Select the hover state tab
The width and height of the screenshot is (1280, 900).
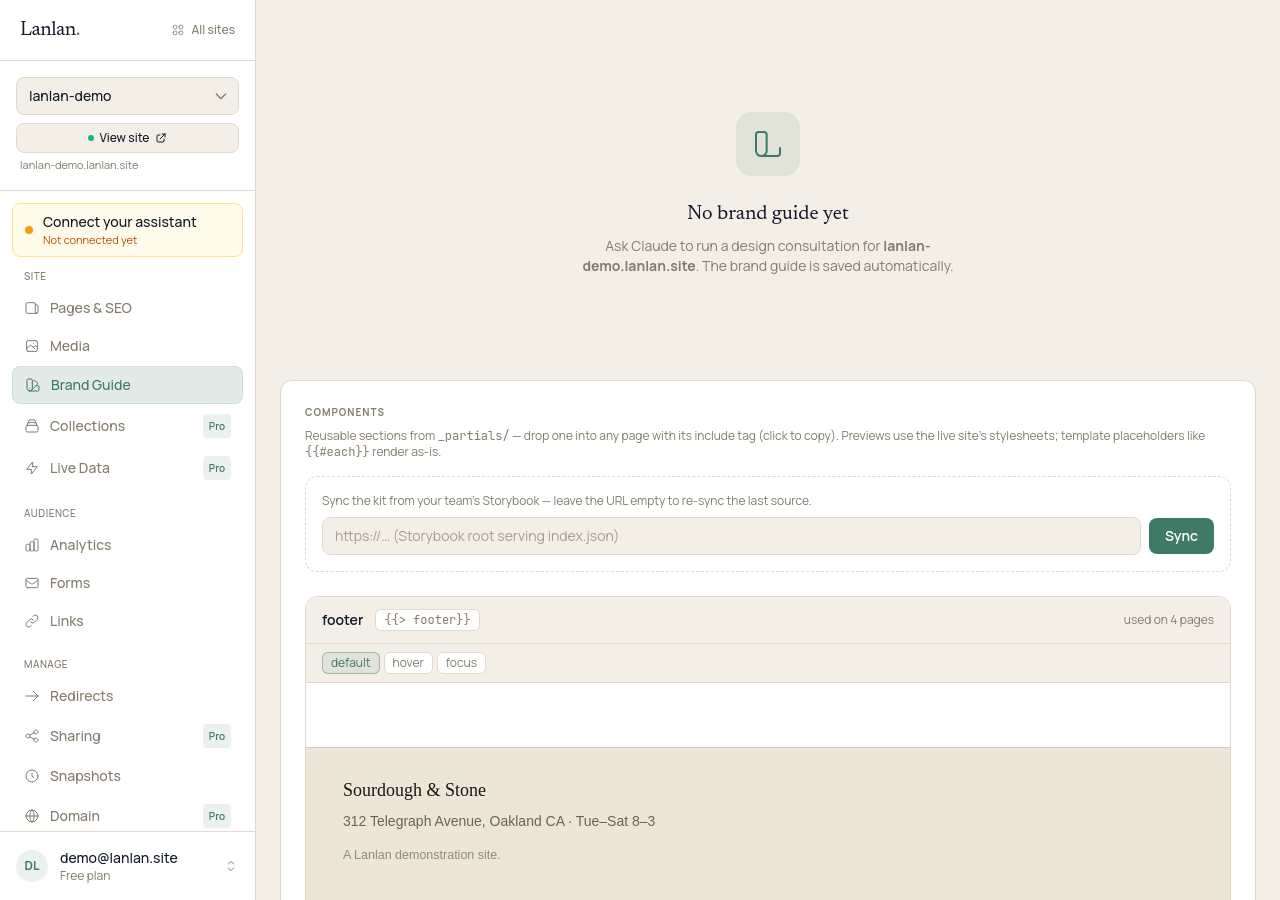coord(408,663)
